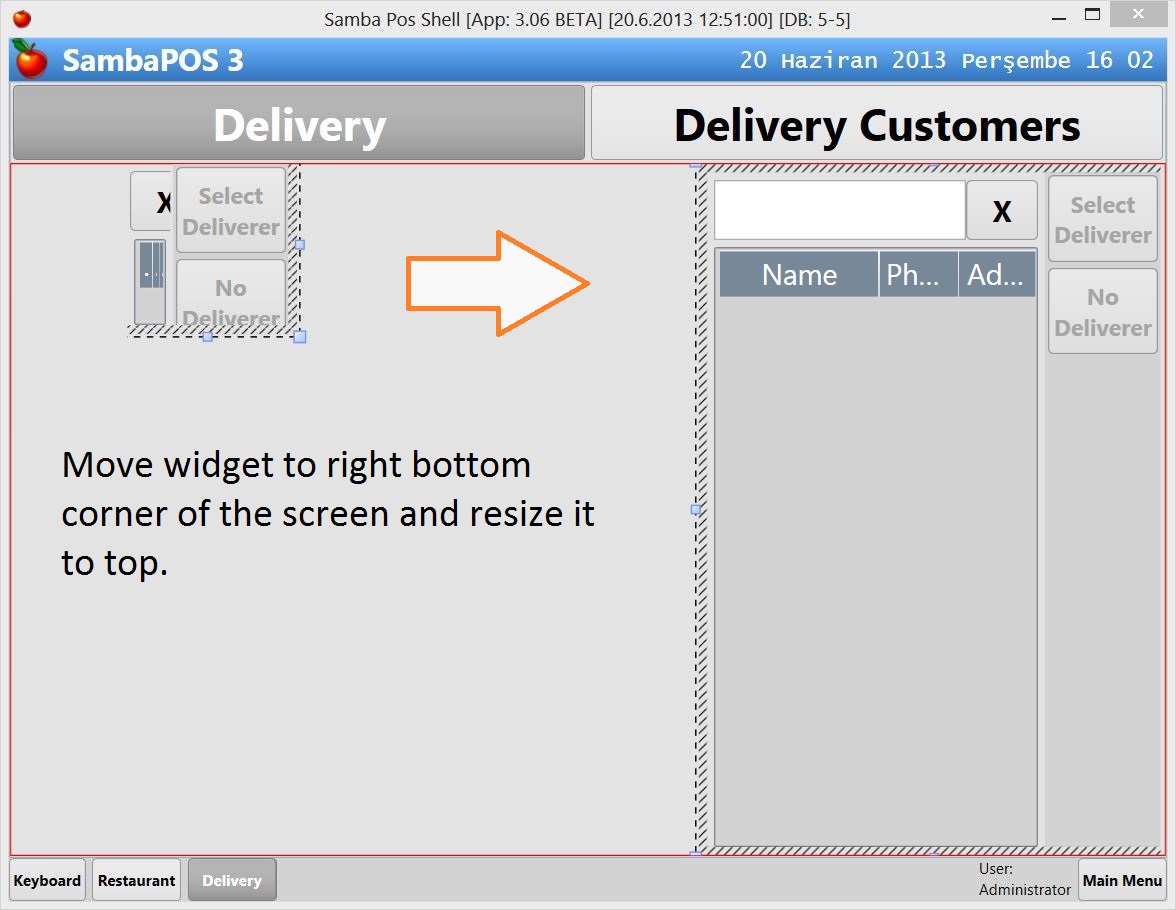This screenshot has width=1176, height=910.
Task: Click Select Deliverer in small left widget
Action: pyautogui.click(x=231, y=211)
